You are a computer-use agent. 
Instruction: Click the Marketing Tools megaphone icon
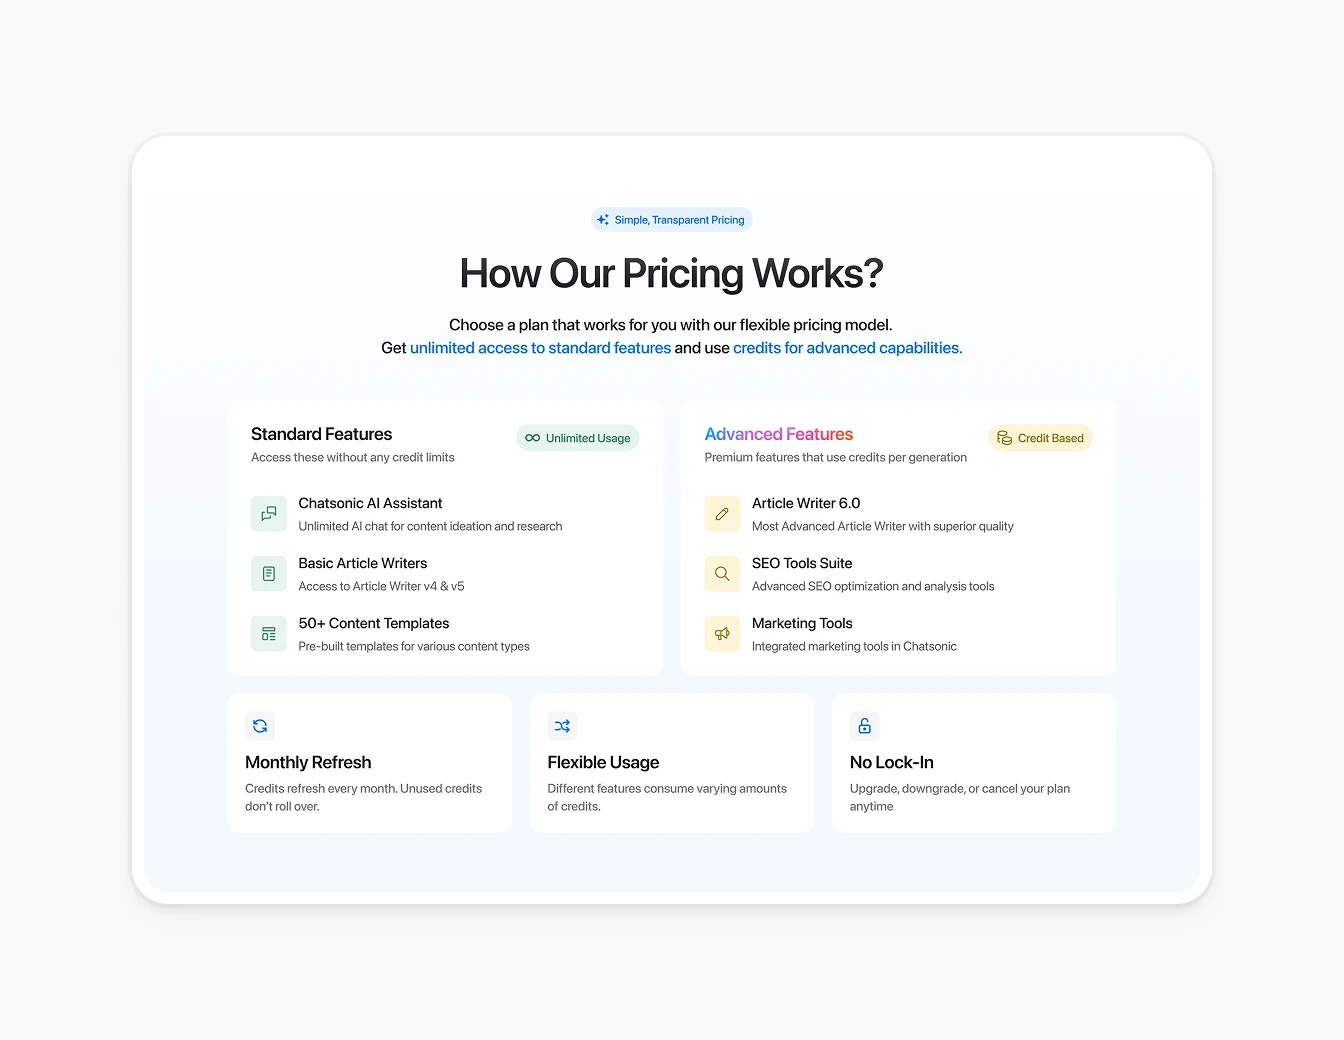pos(722,633)
